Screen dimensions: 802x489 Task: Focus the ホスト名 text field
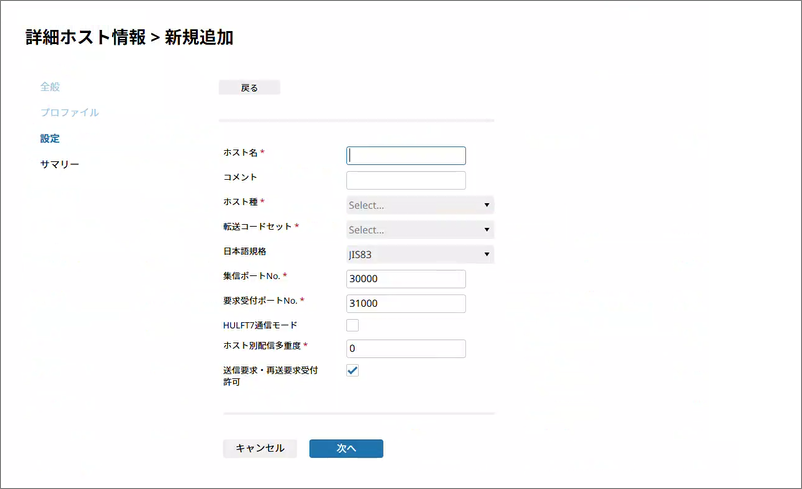[x=406, y=156]
